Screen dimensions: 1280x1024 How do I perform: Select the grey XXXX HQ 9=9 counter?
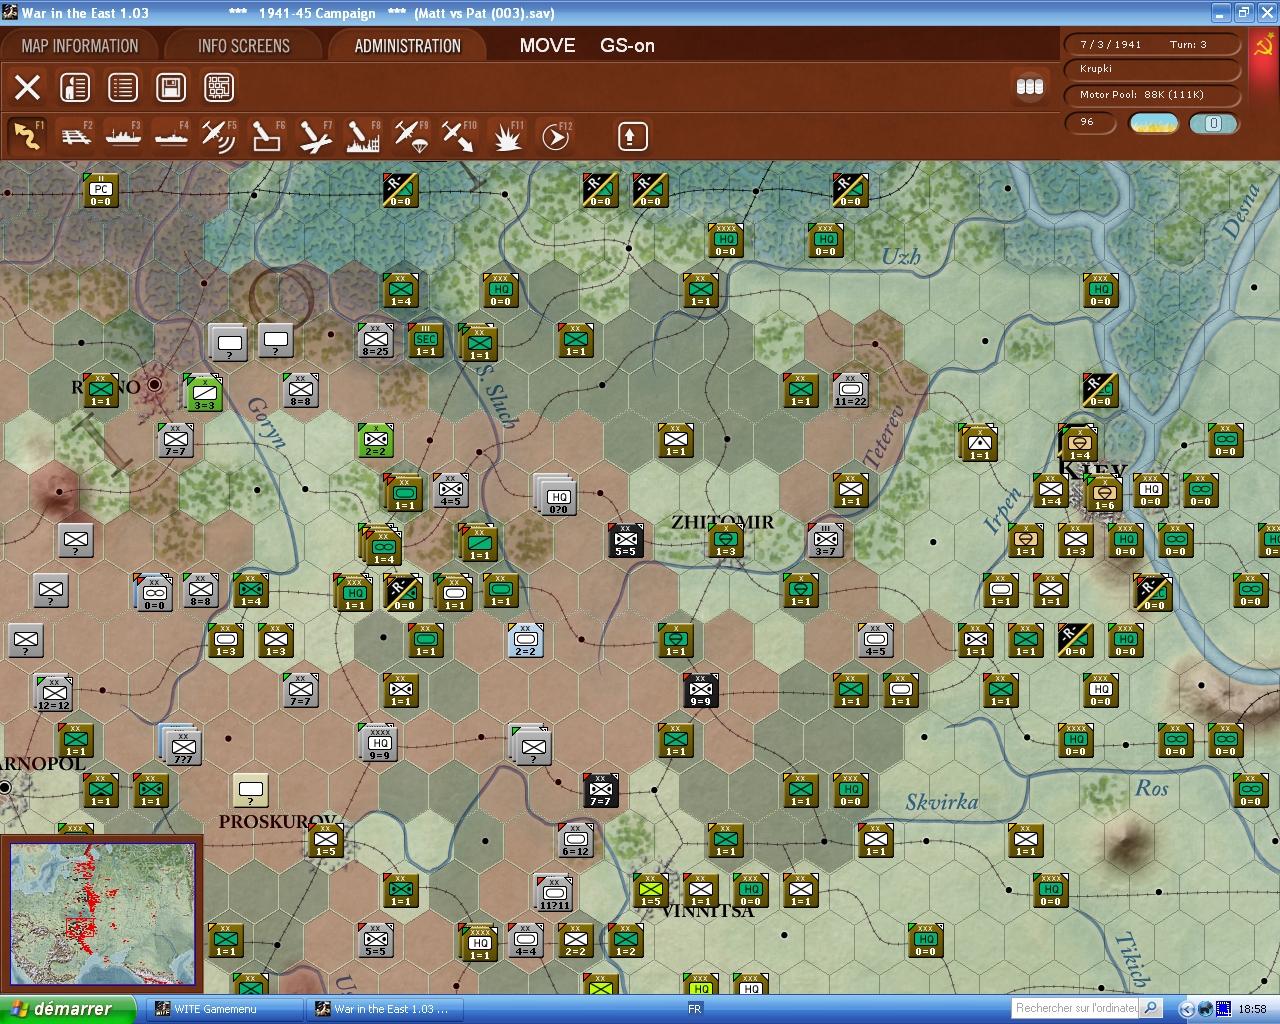[379, 743]
